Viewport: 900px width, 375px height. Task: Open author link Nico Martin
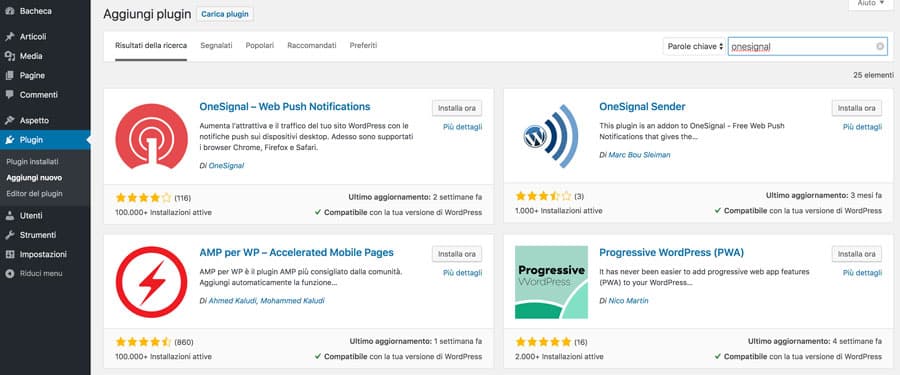pos(629,301)
